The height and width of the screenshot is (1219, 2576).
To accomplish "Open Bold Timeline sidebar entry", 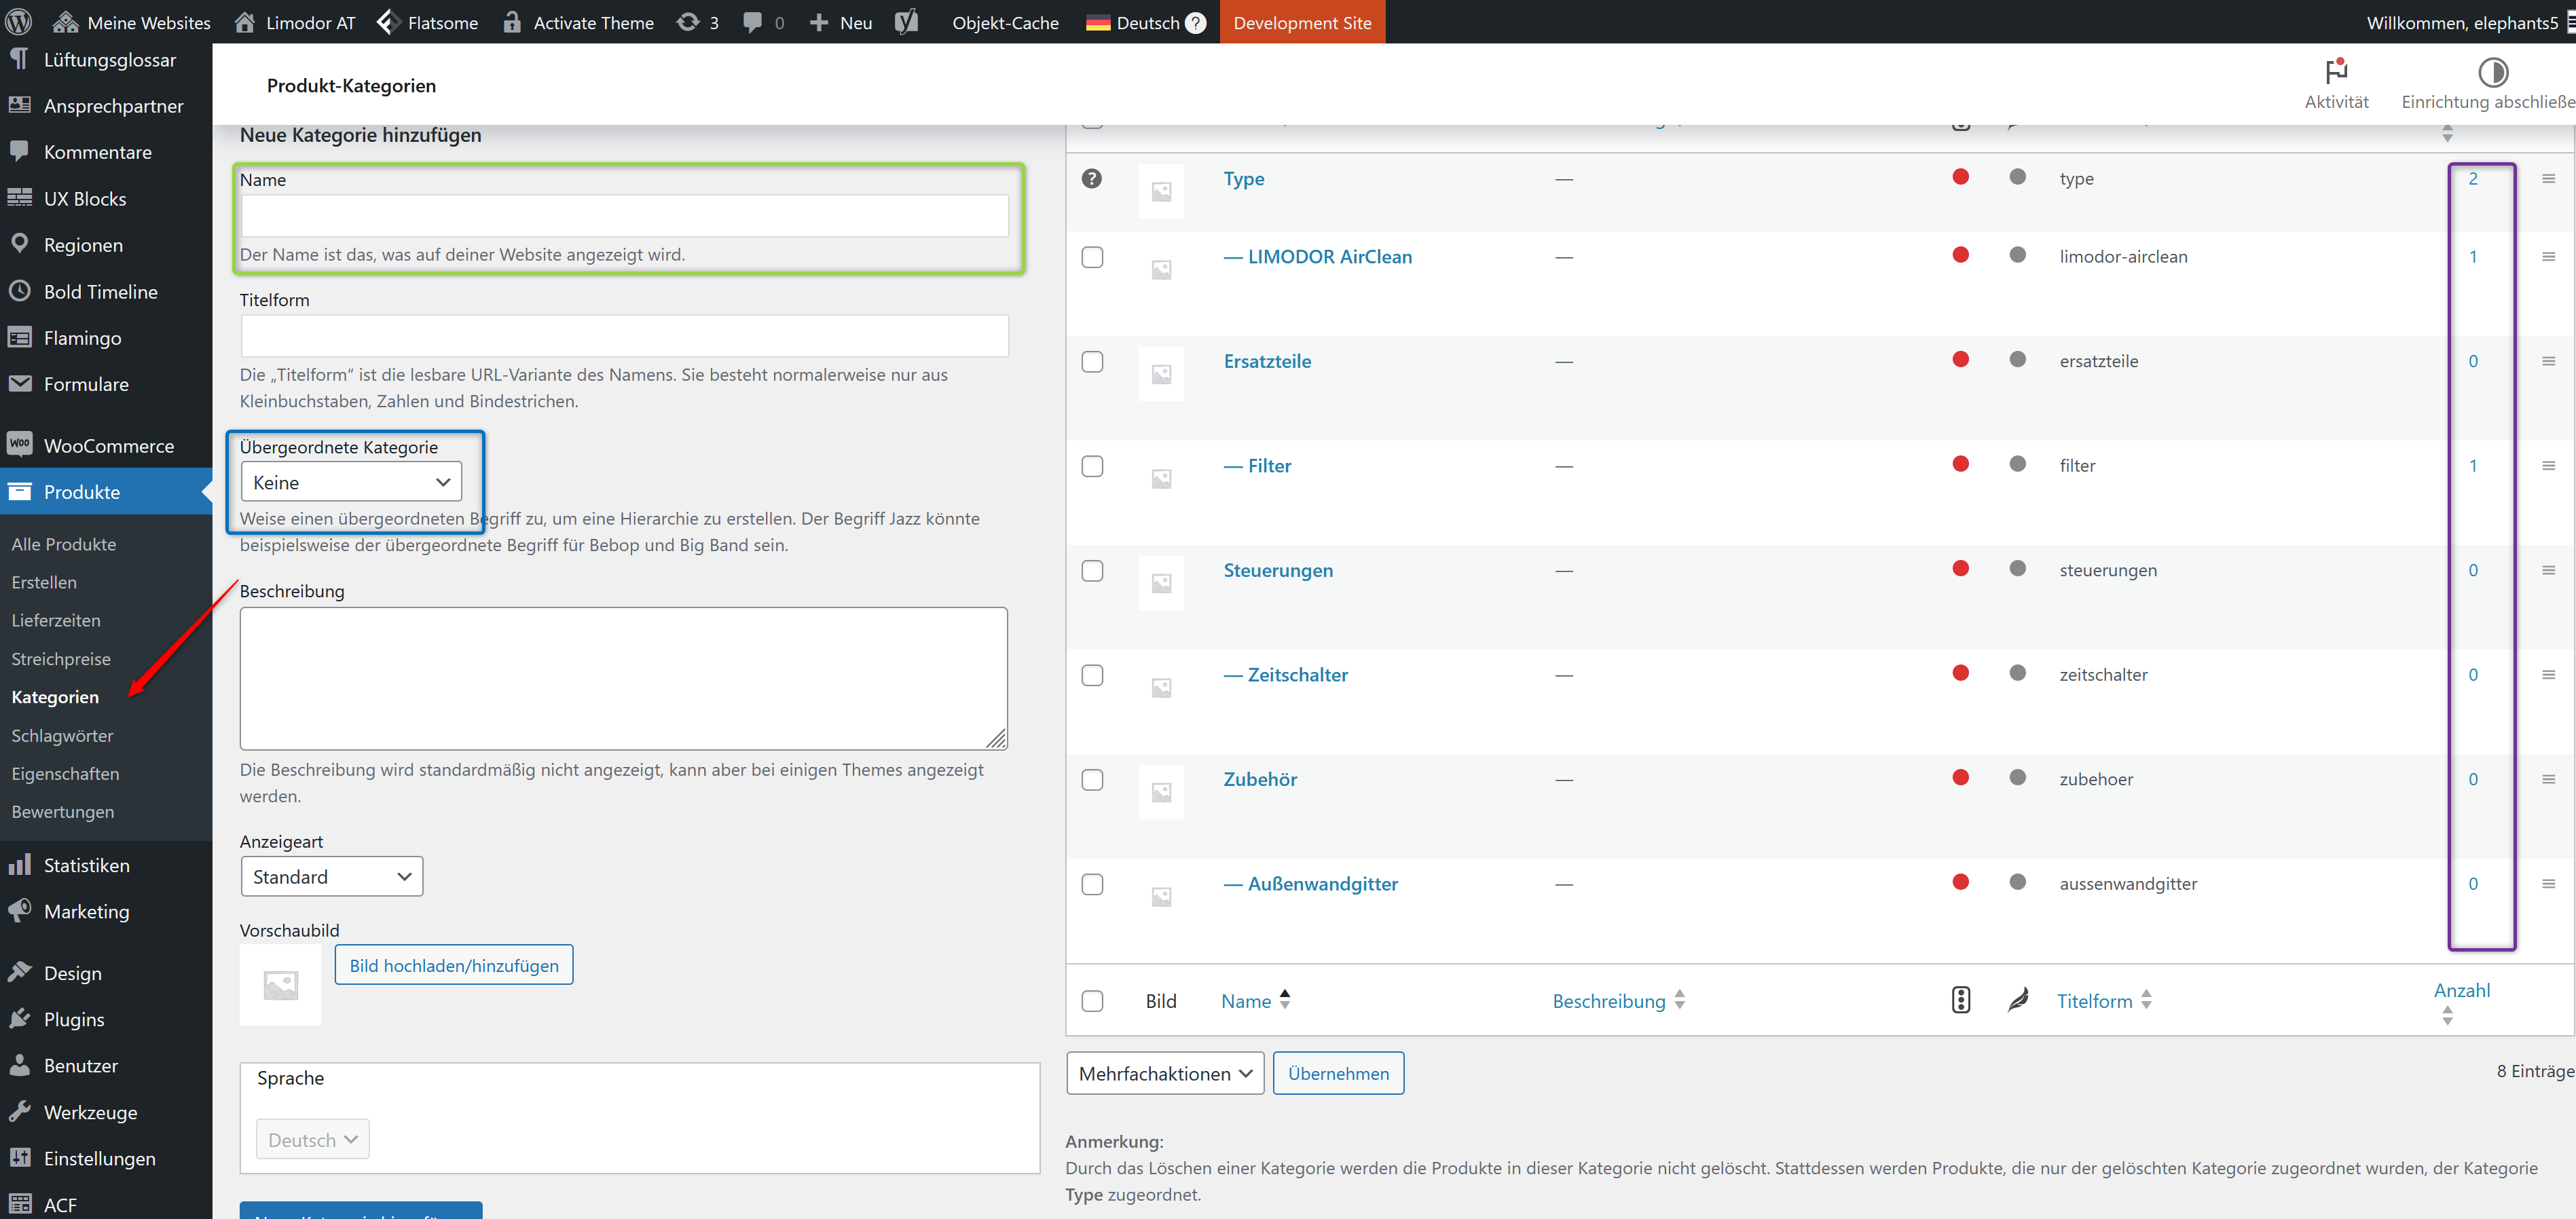I will coord(100,292).
